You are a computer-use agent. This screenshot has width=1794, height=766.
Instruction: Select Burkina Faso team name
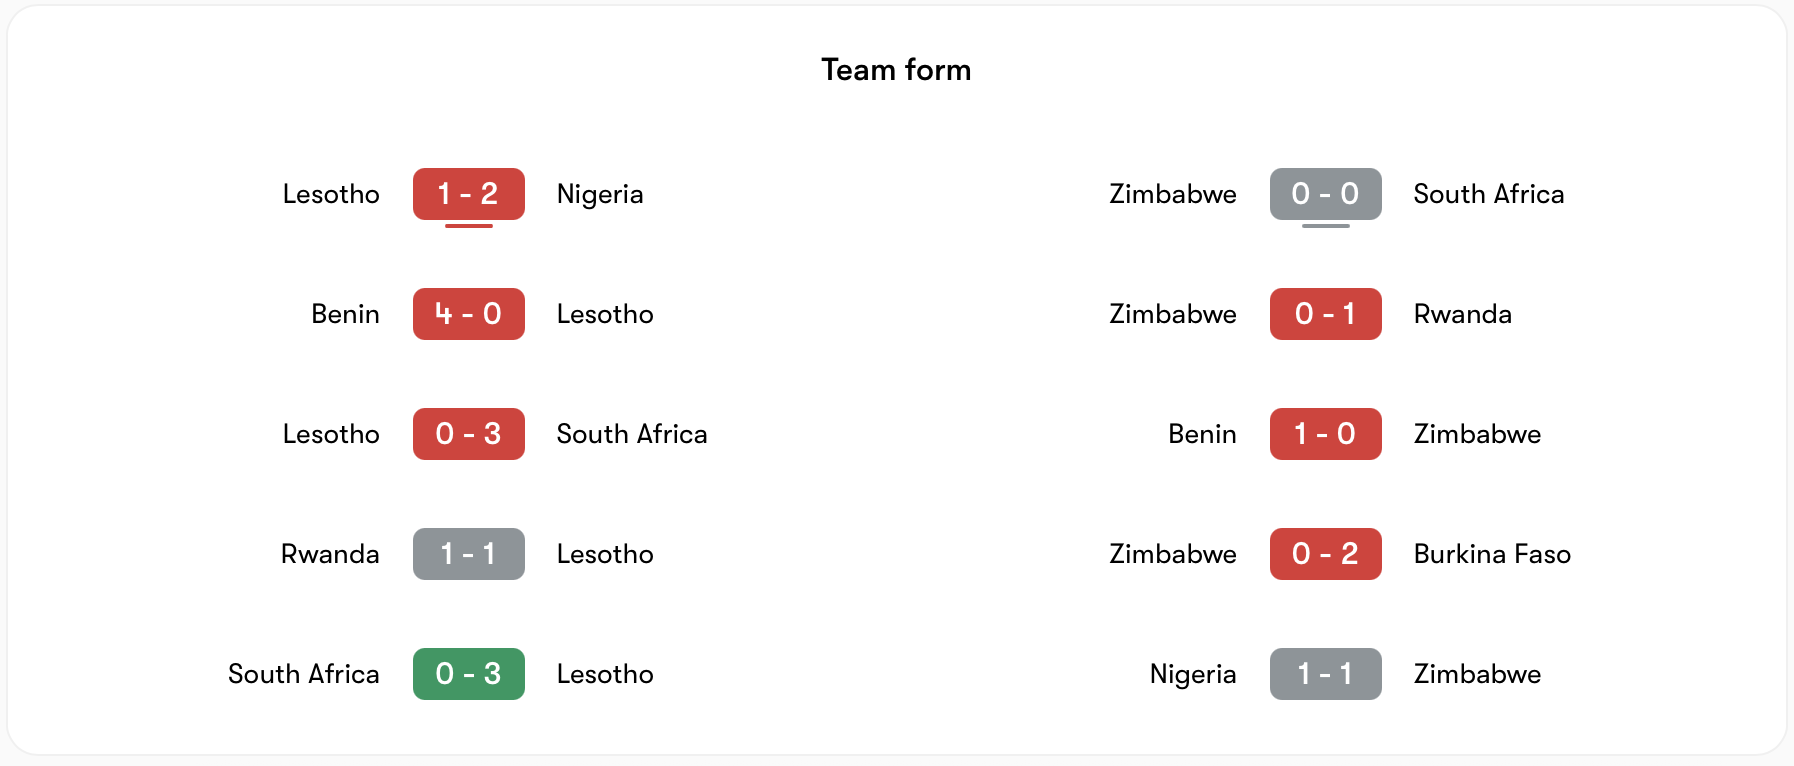click(x=1492, y=554)
